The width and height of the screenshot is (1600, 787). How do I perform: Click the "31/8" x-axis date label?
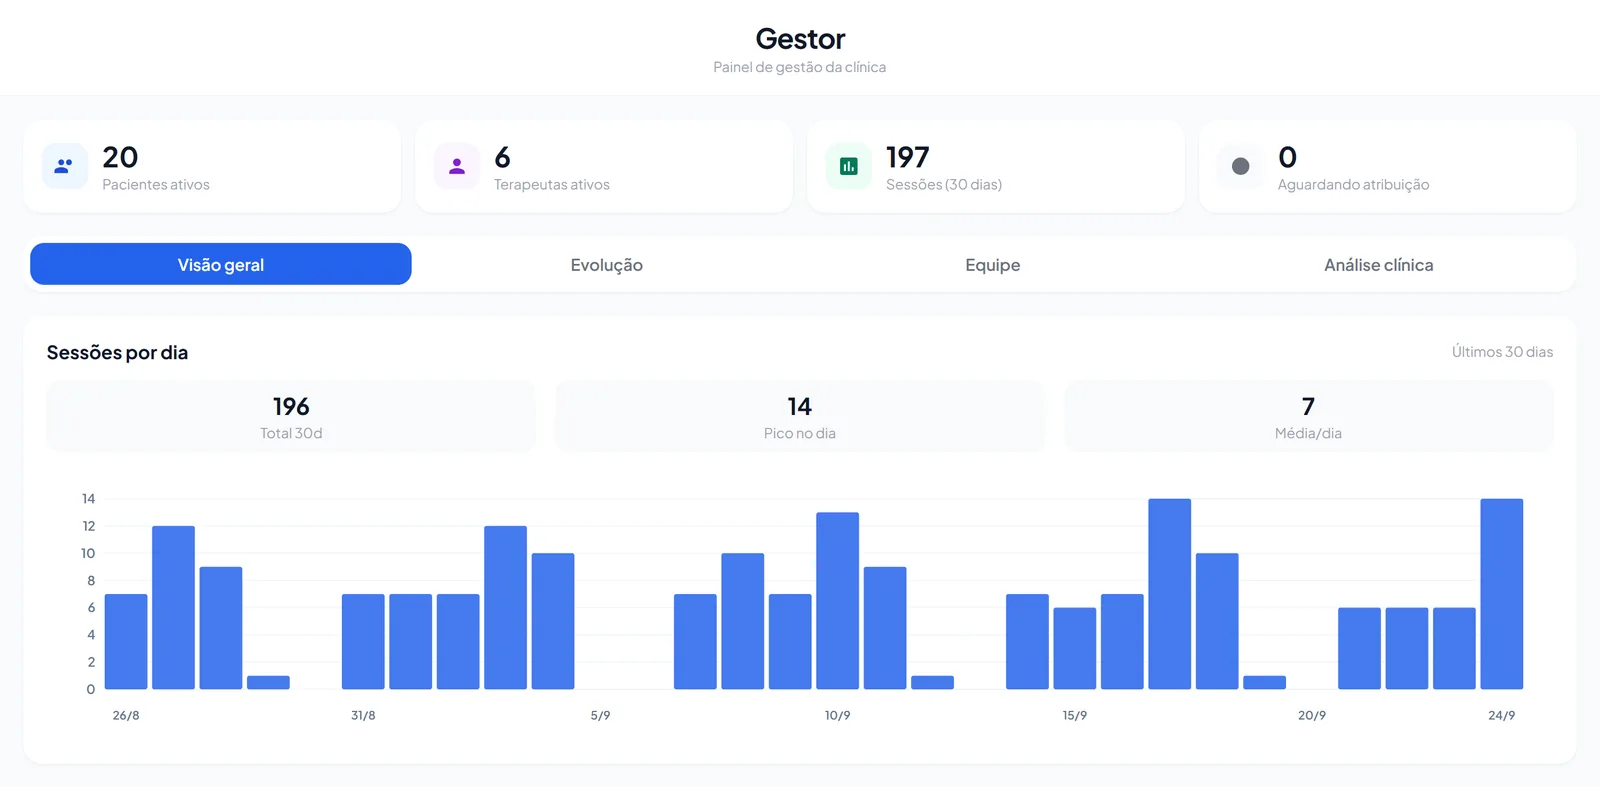[363, 716]
